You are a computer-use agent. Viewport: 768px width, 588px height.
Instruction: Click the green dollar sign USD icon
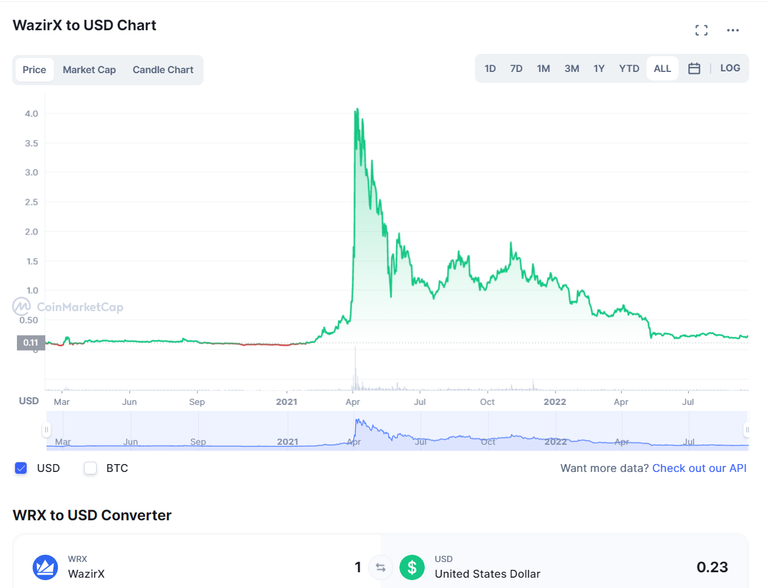(x=412, y=567)
